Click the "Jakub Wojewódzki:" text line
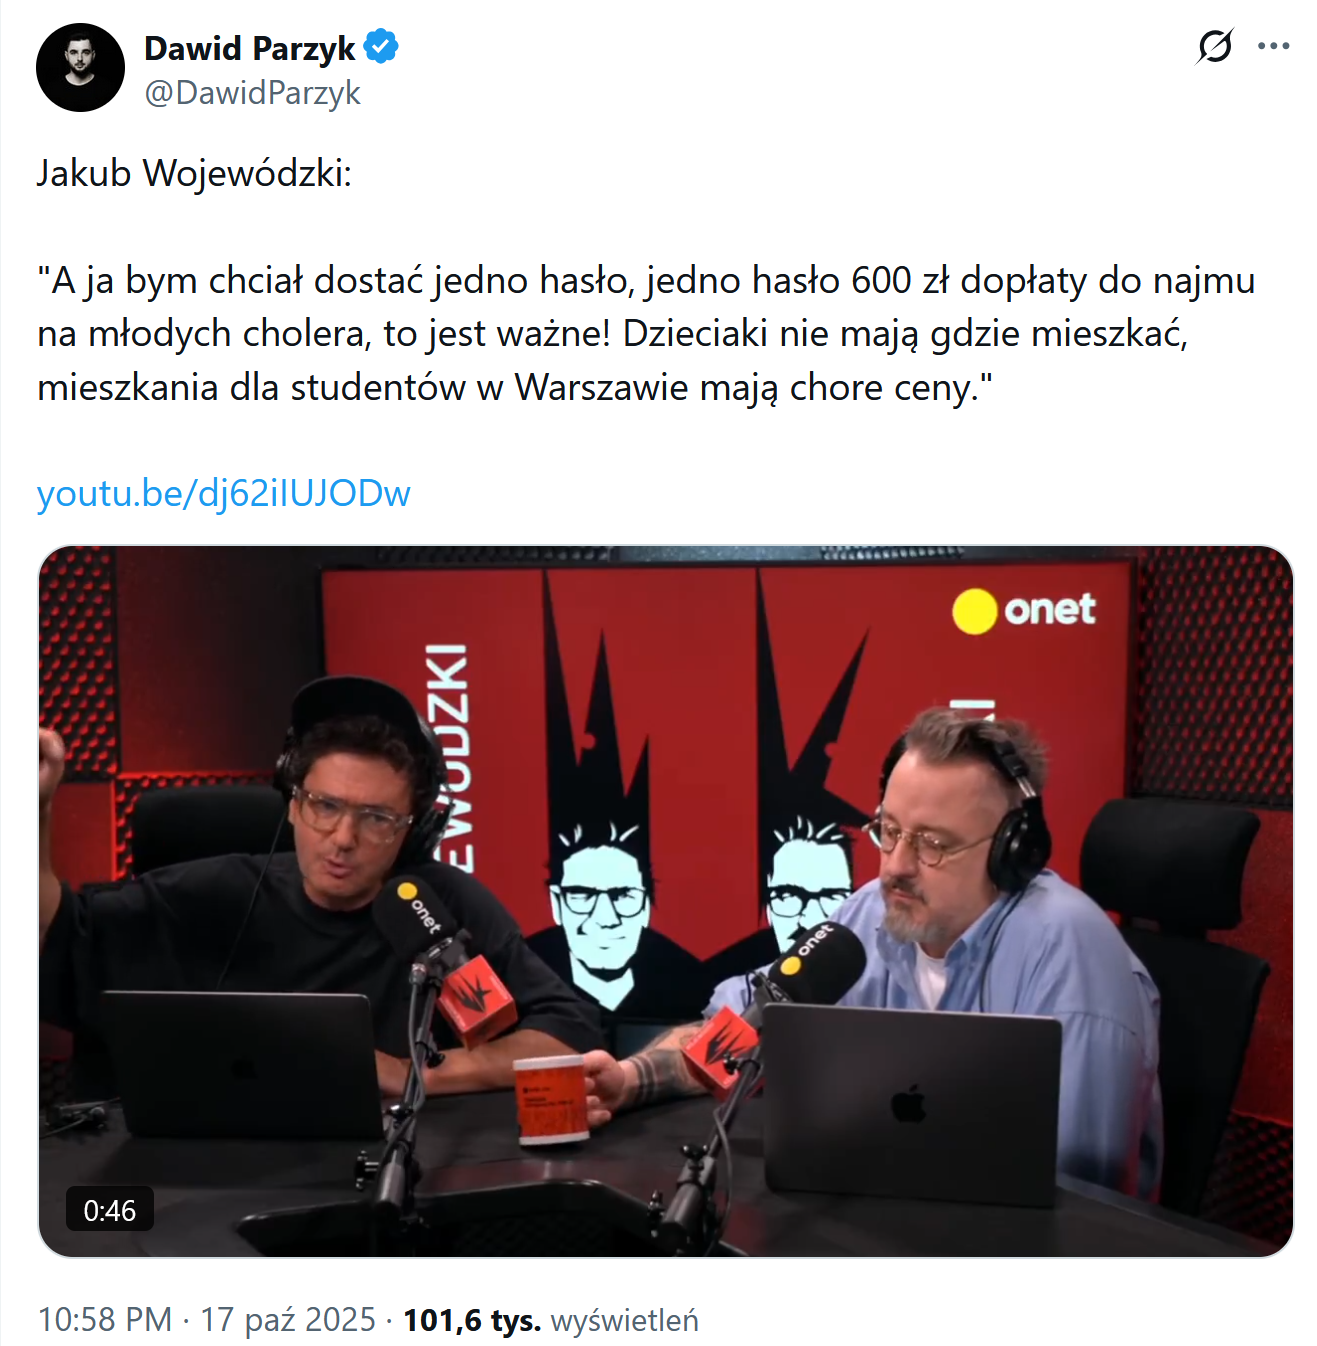The image size is (1317, 1346). click(195, 173)
